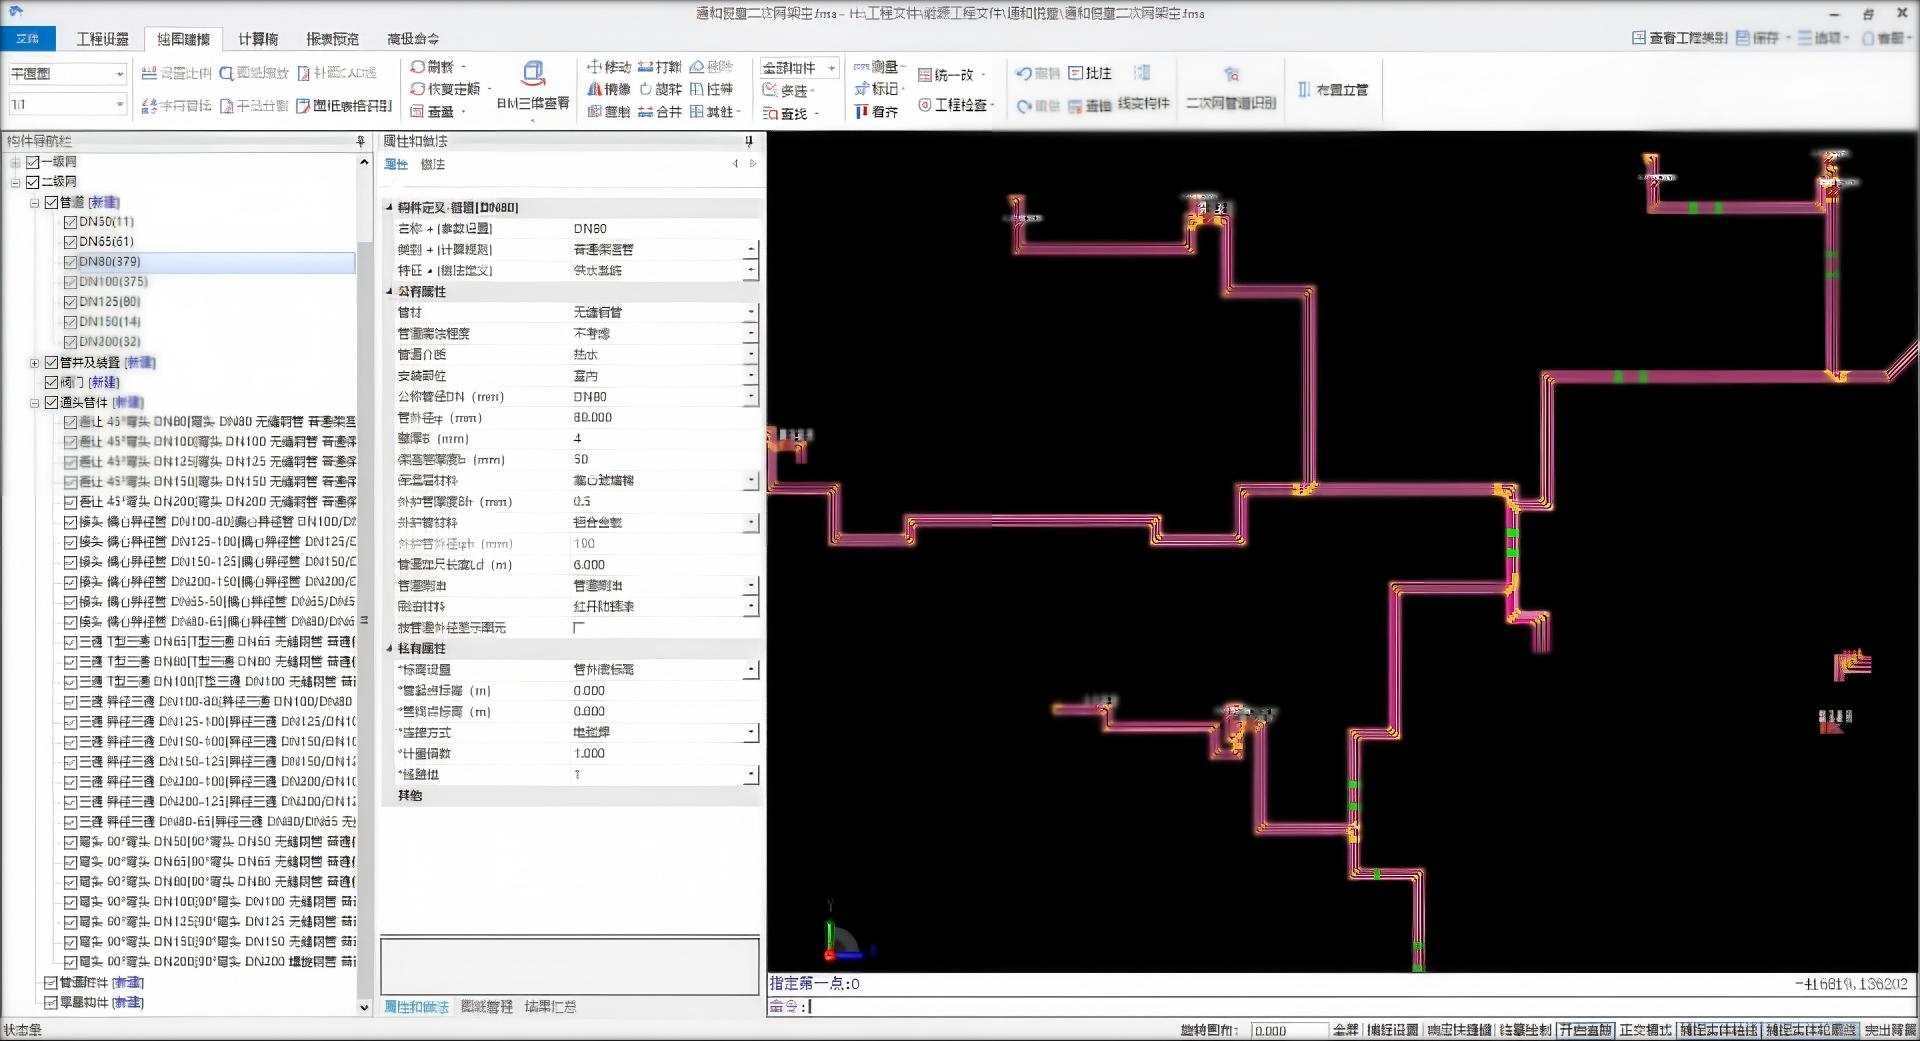Click the Undo arrow icon
The image size is (1920, 1041).
point(1023,74)
